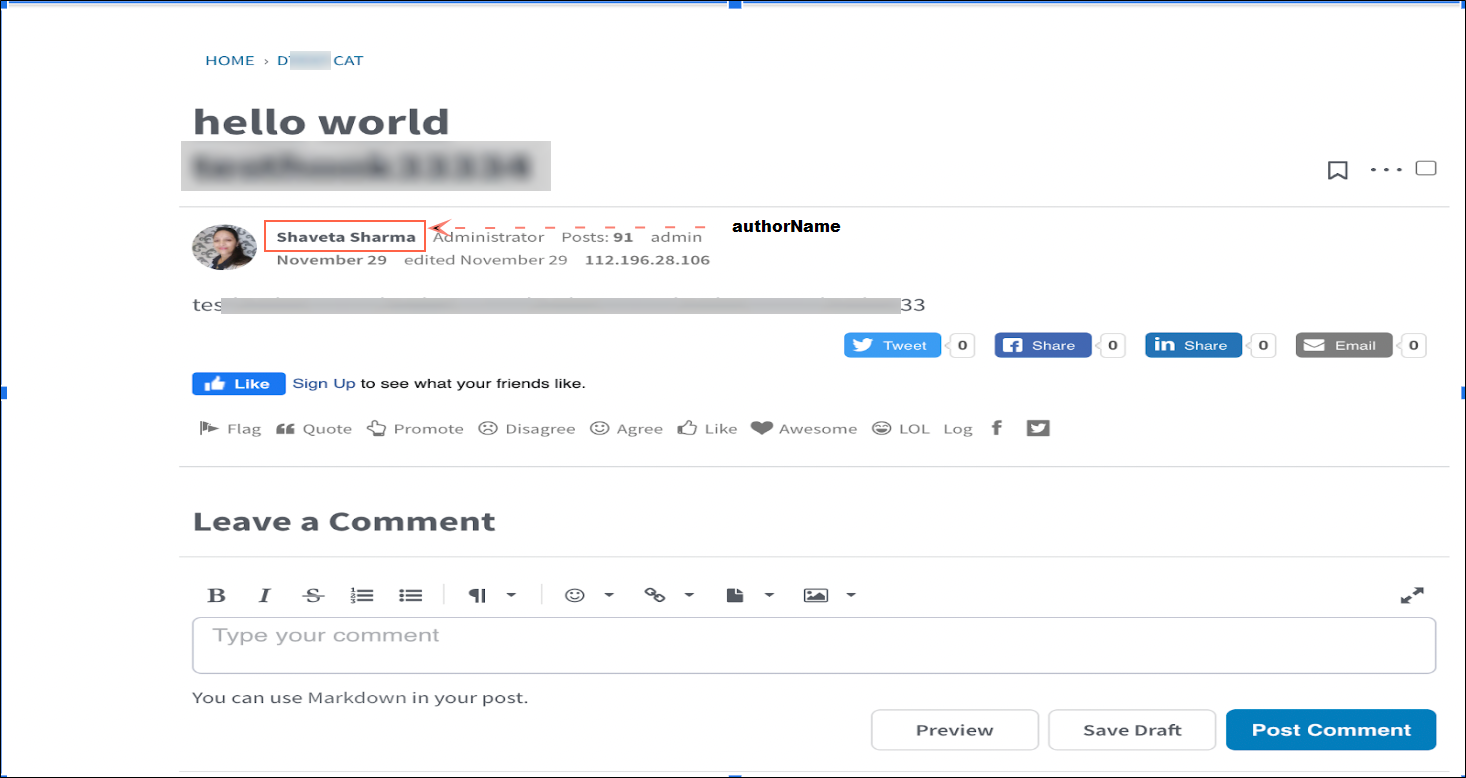Toggle italic text formatting

point(264,596)
